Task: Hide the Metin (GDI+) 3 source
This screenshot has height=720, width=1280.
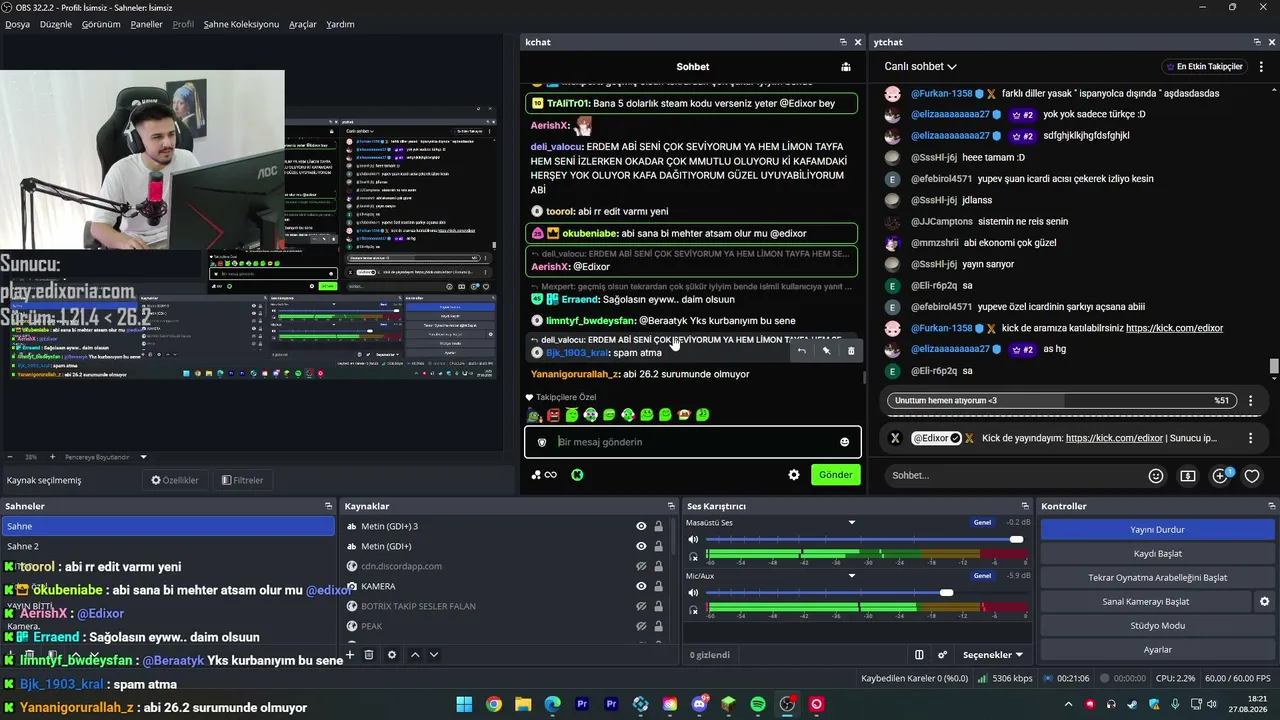Action: pyautogui.click(x=641, y=526)
